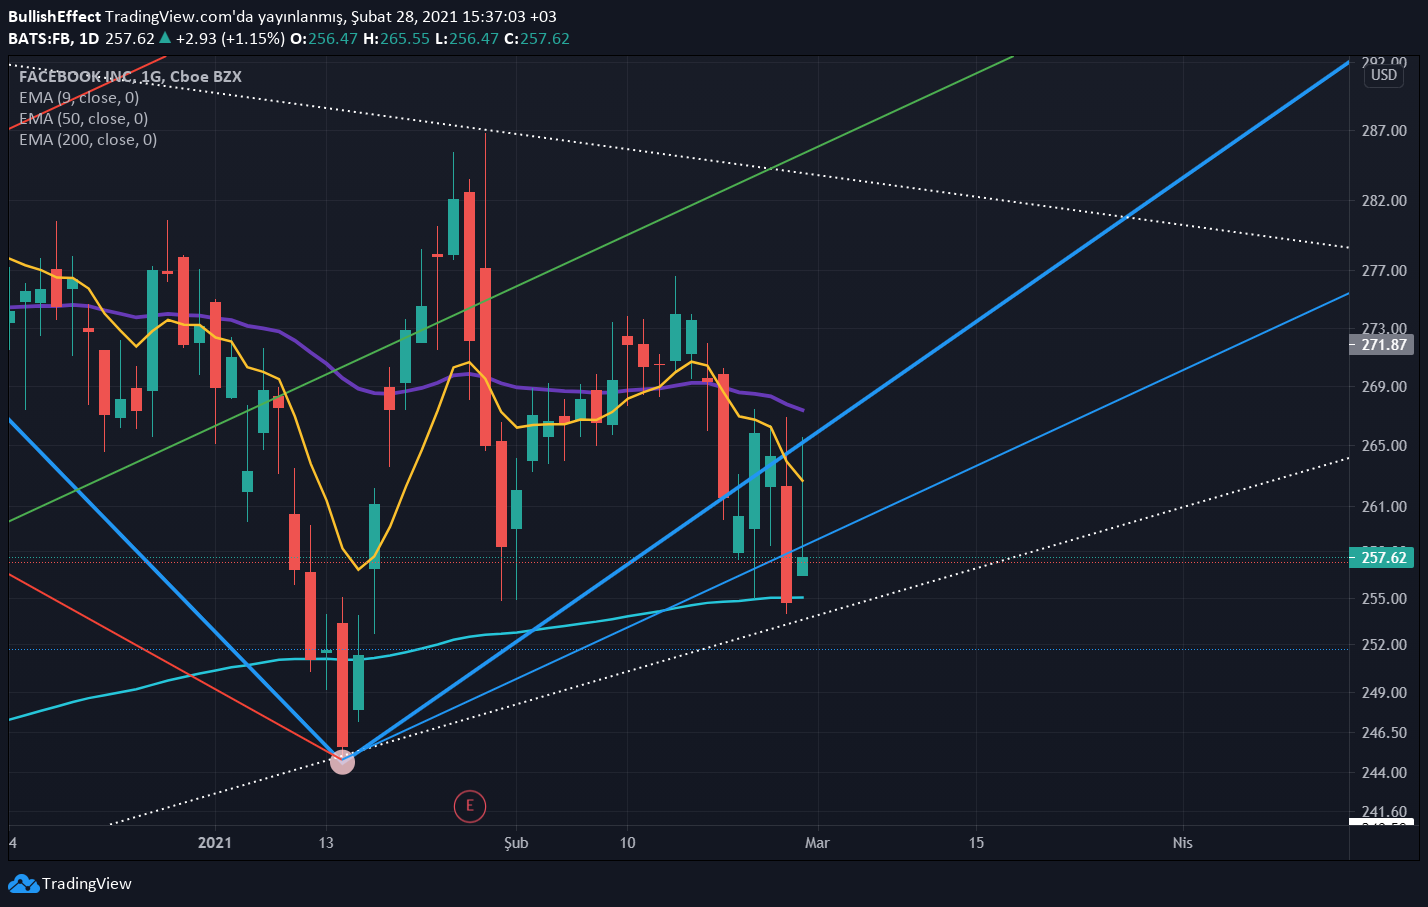Select the EMA (200, close, 0) indicator legend
The height and width of the screenshot is (907, 1428).
pos(88,140)
